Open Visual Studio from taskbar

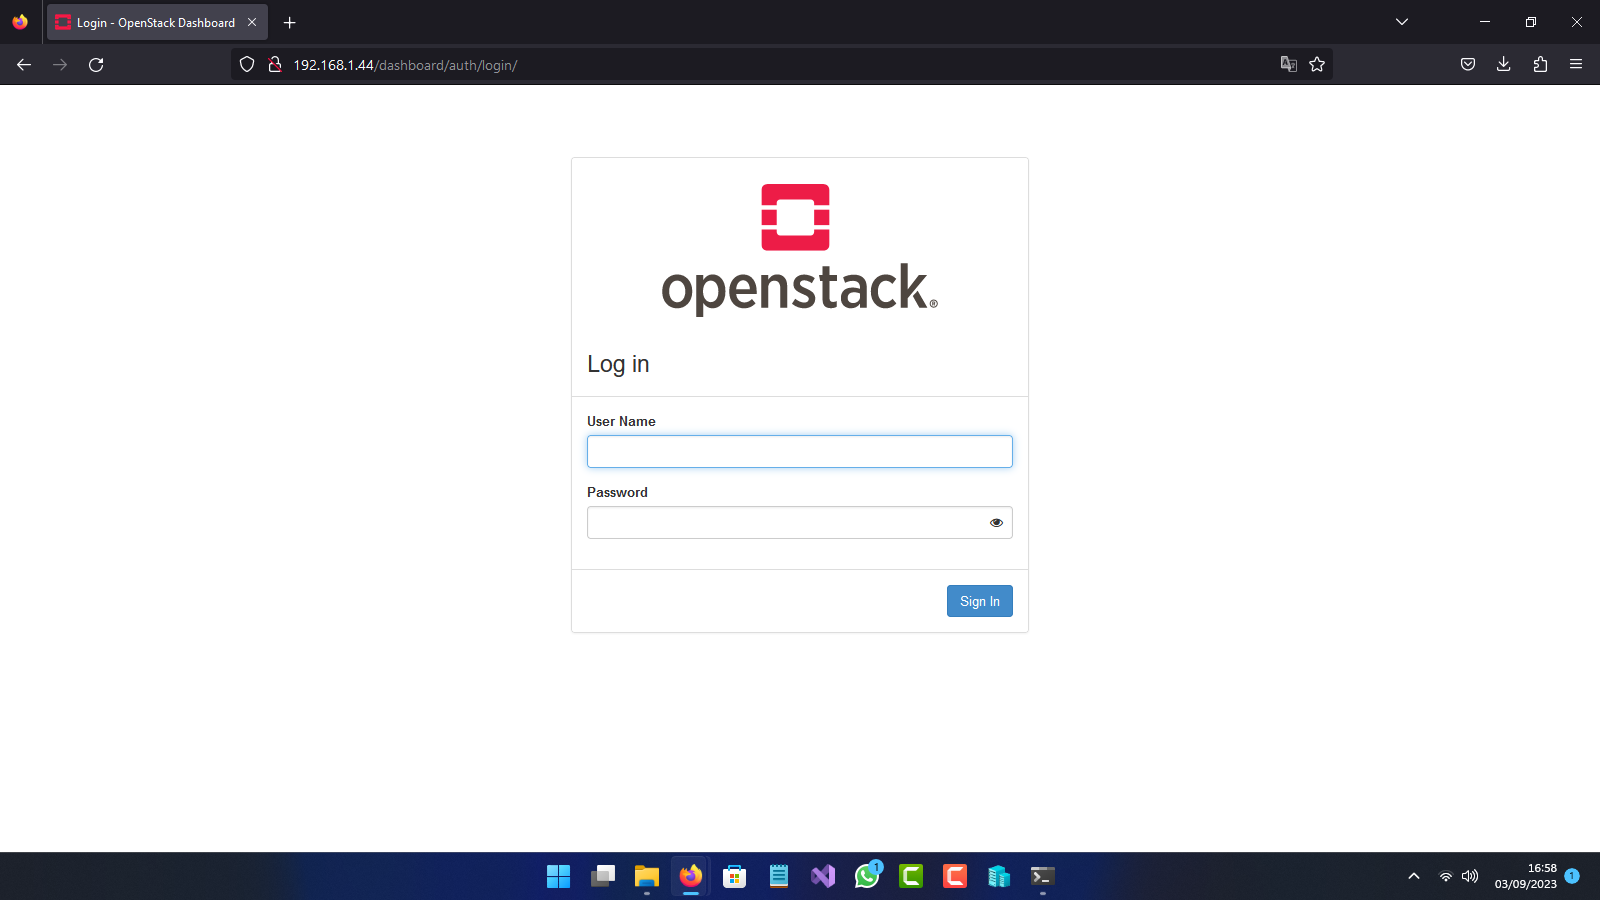point(823,877)
